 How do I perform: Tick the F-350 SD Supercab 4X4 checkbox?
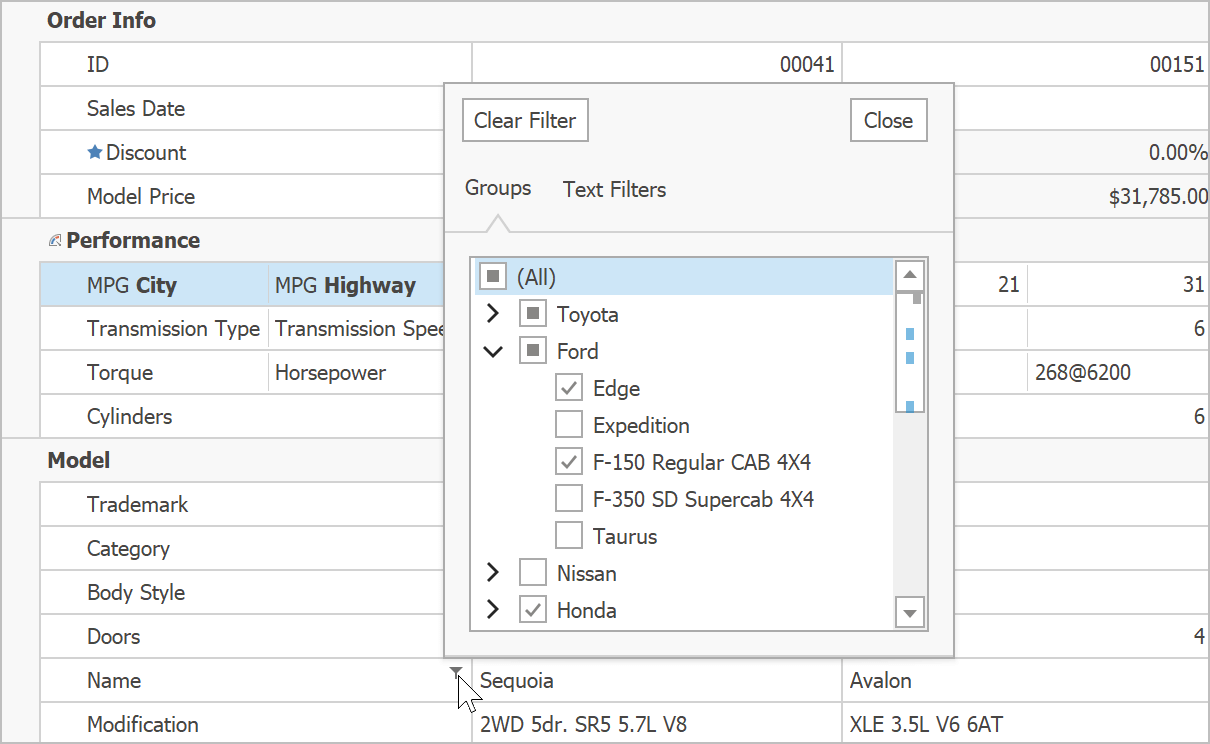[x=569, y=499]
